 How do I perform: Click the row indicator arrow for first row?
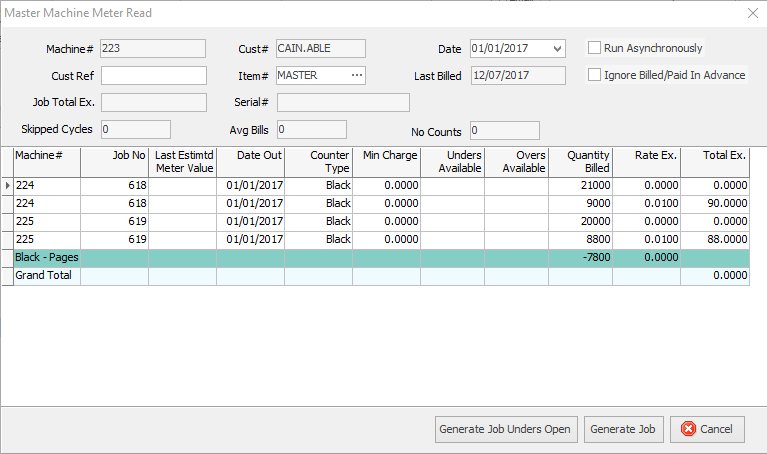[x=7, y=185]
